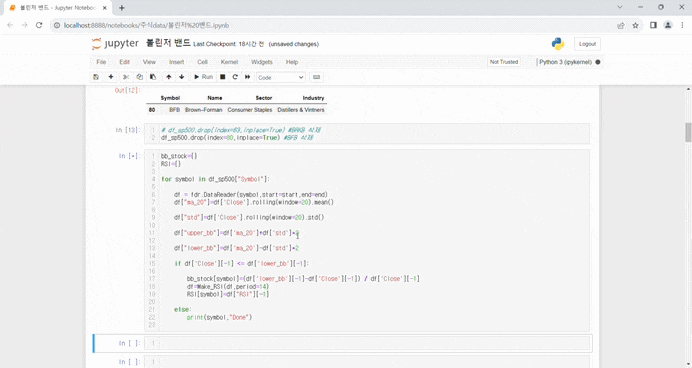Screen dimensions: 692x368
Task: Click the Distillers & Vintners cell
Action: [301, 110]
